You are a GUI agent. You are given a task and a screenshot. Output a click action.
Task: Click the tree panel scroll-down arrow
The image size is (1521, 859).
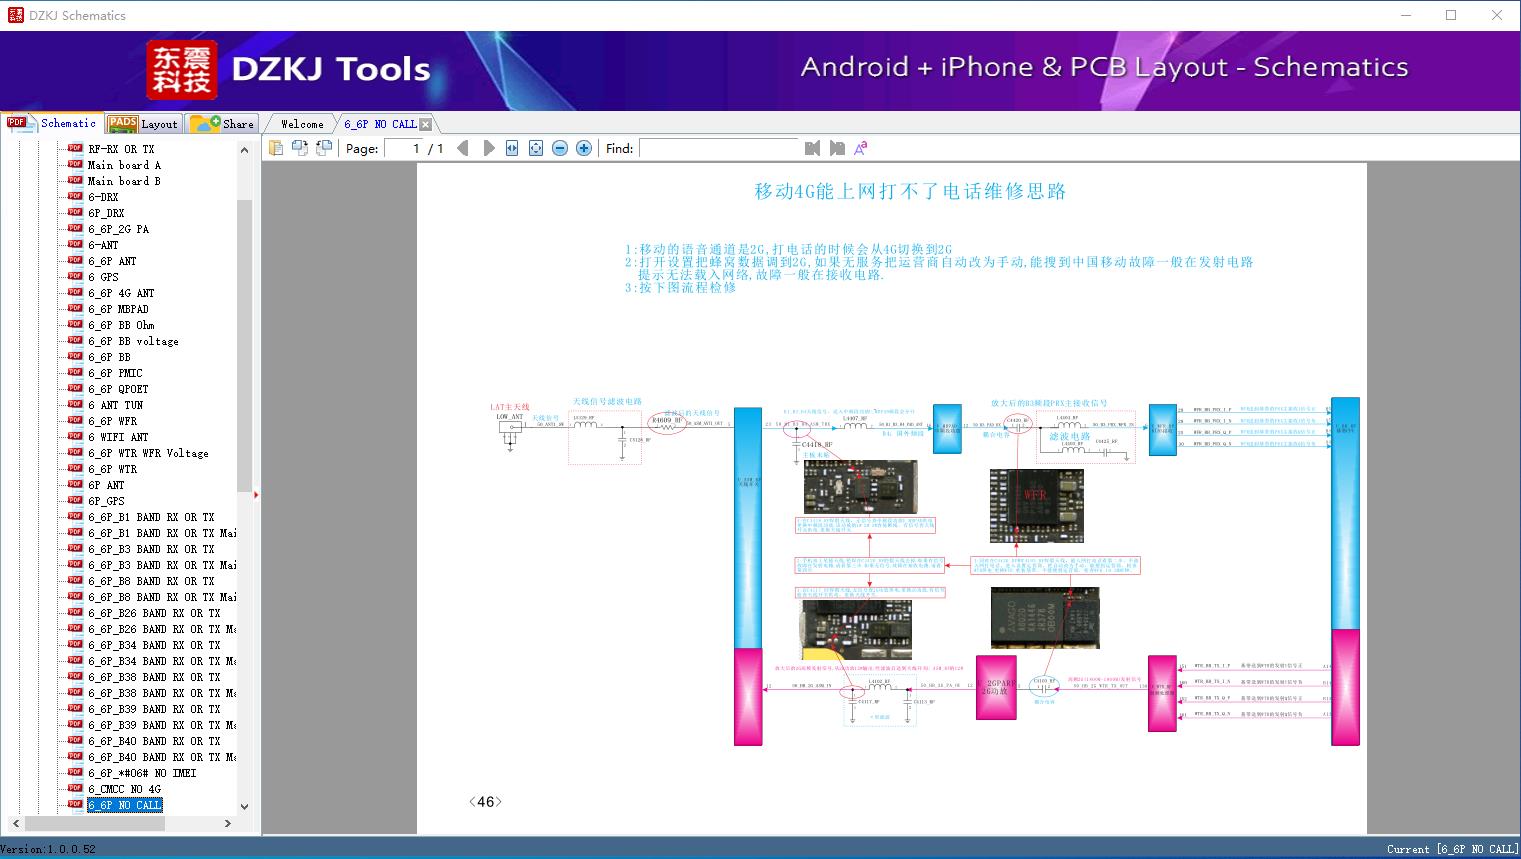click(244, 807)
